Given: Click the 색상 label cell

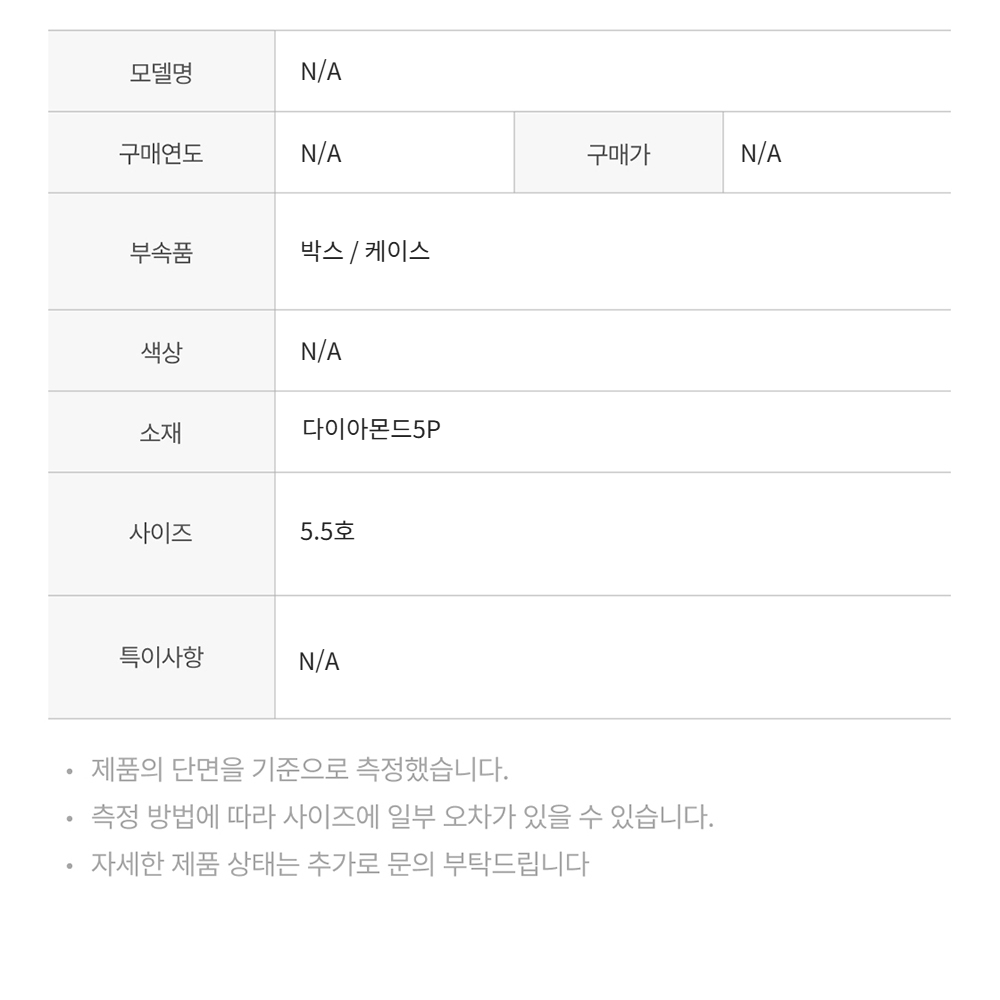Looking at the screenshot, I should pyautogui.click(x=161, y=351).
